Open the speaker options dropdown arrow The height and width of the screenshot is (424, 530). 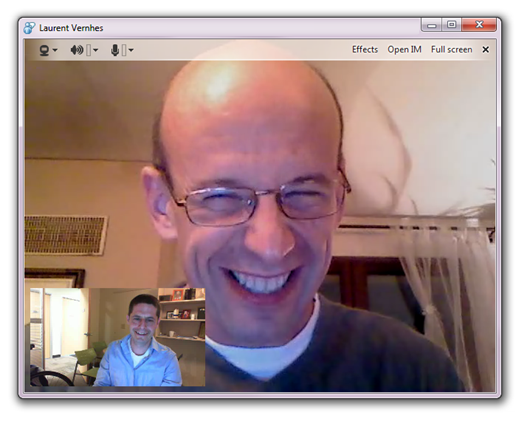[96, 50]
